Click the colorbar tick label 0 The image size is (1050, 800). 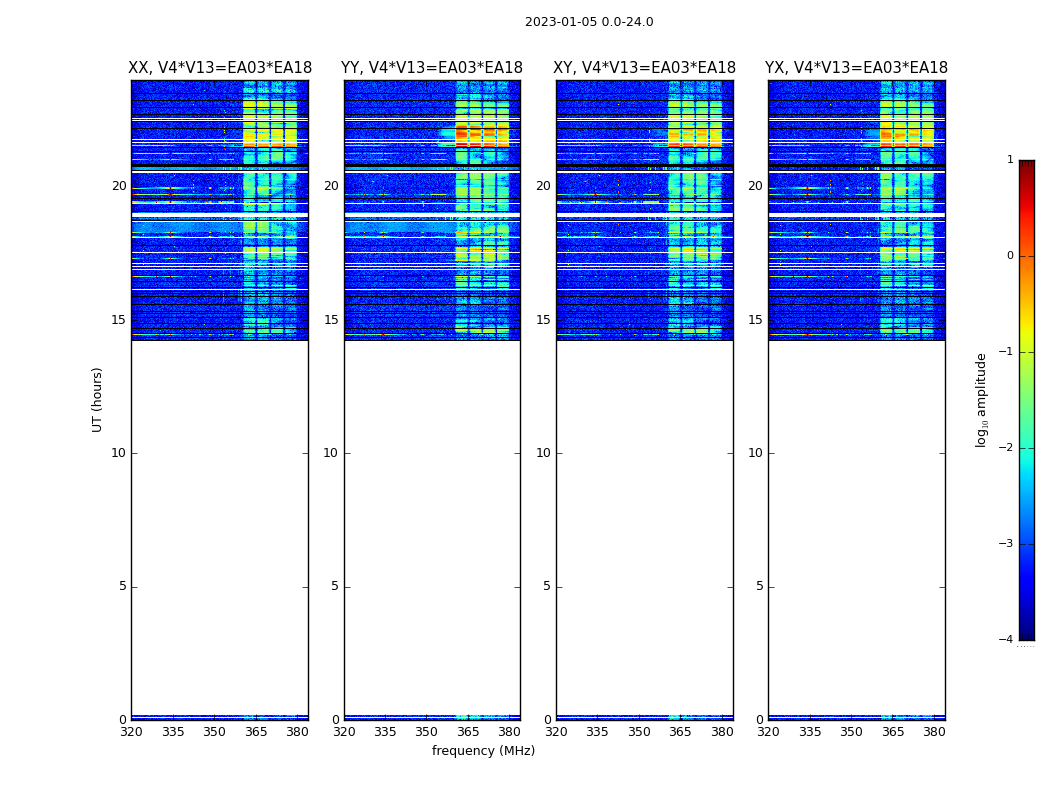(x=1010, y=256)
